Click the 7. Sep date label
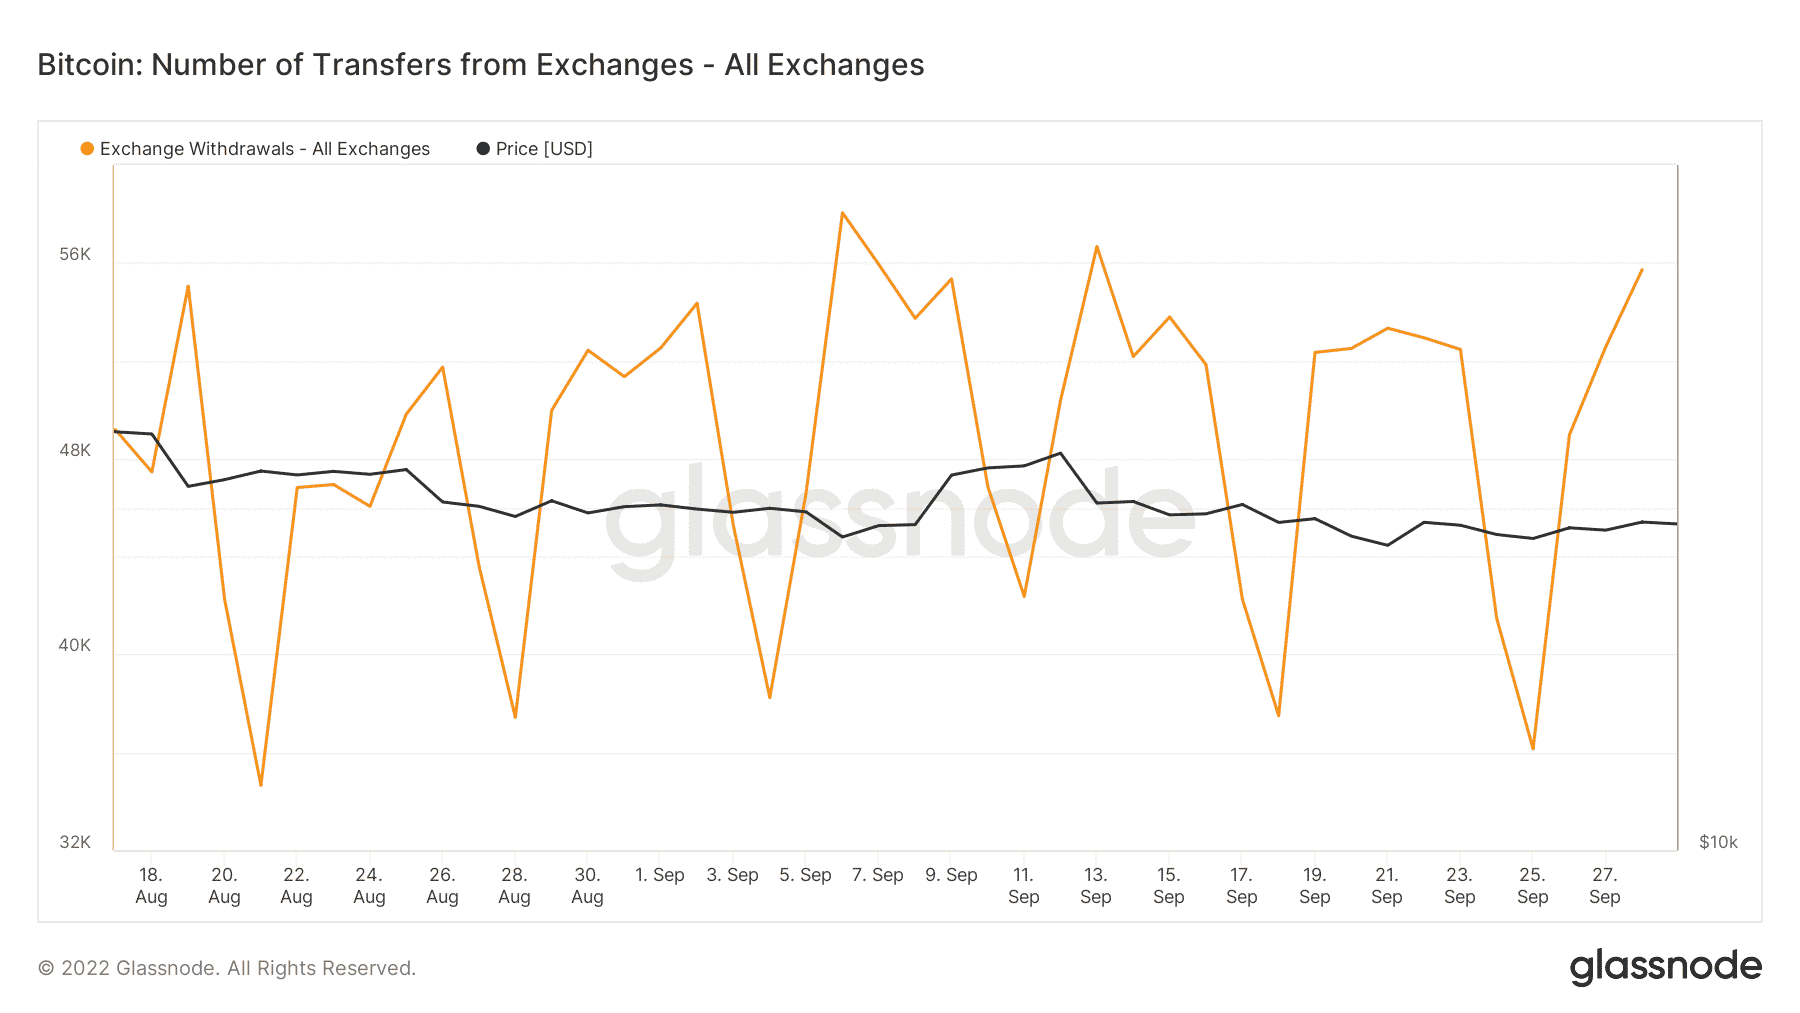This screenshot has height=1013, width=1800. pos(877,875)
